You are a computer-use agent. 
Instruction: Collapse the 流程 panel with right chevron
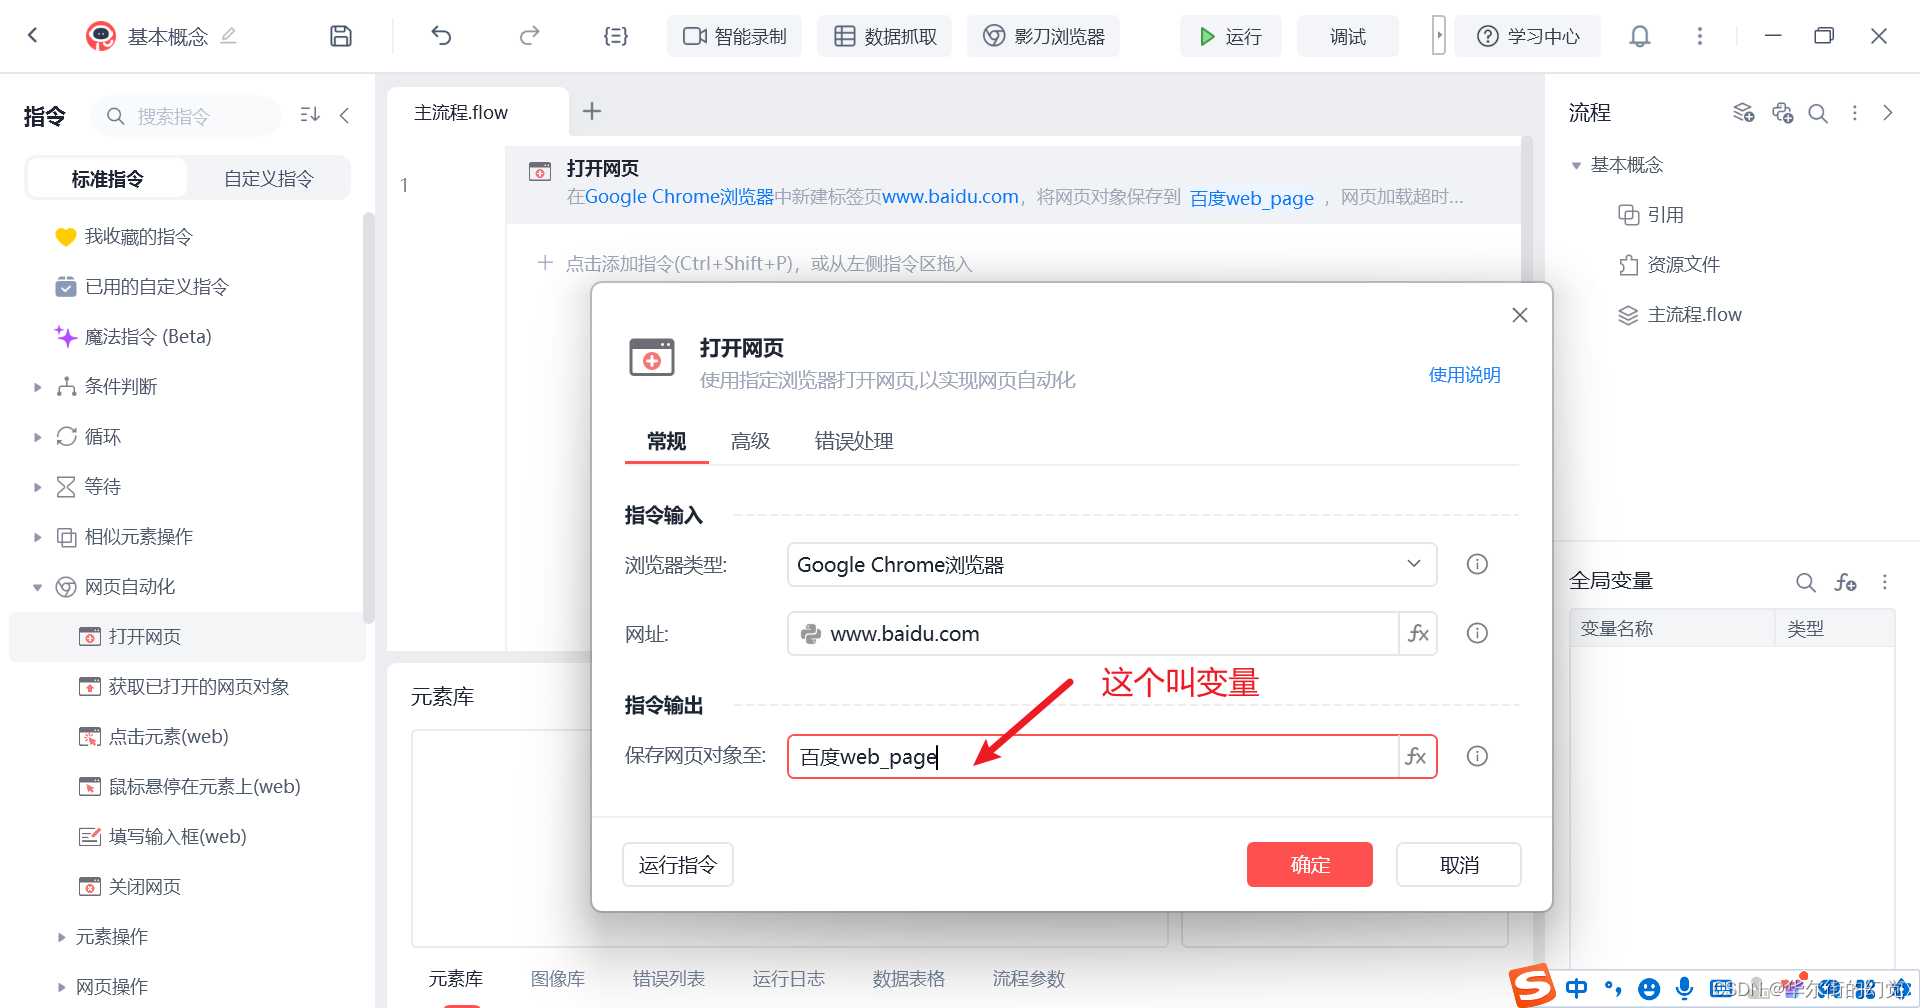[1888, 113]
